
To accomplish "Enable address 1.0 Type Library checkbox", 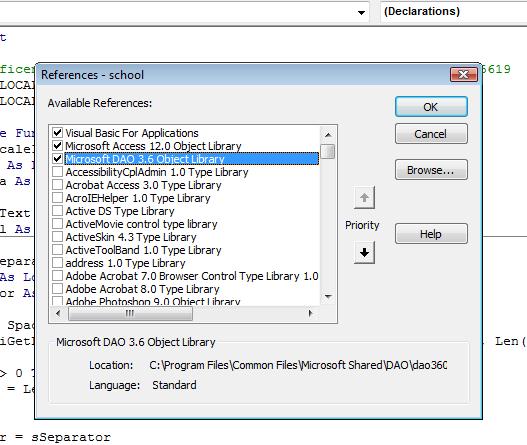I will 57,262.
